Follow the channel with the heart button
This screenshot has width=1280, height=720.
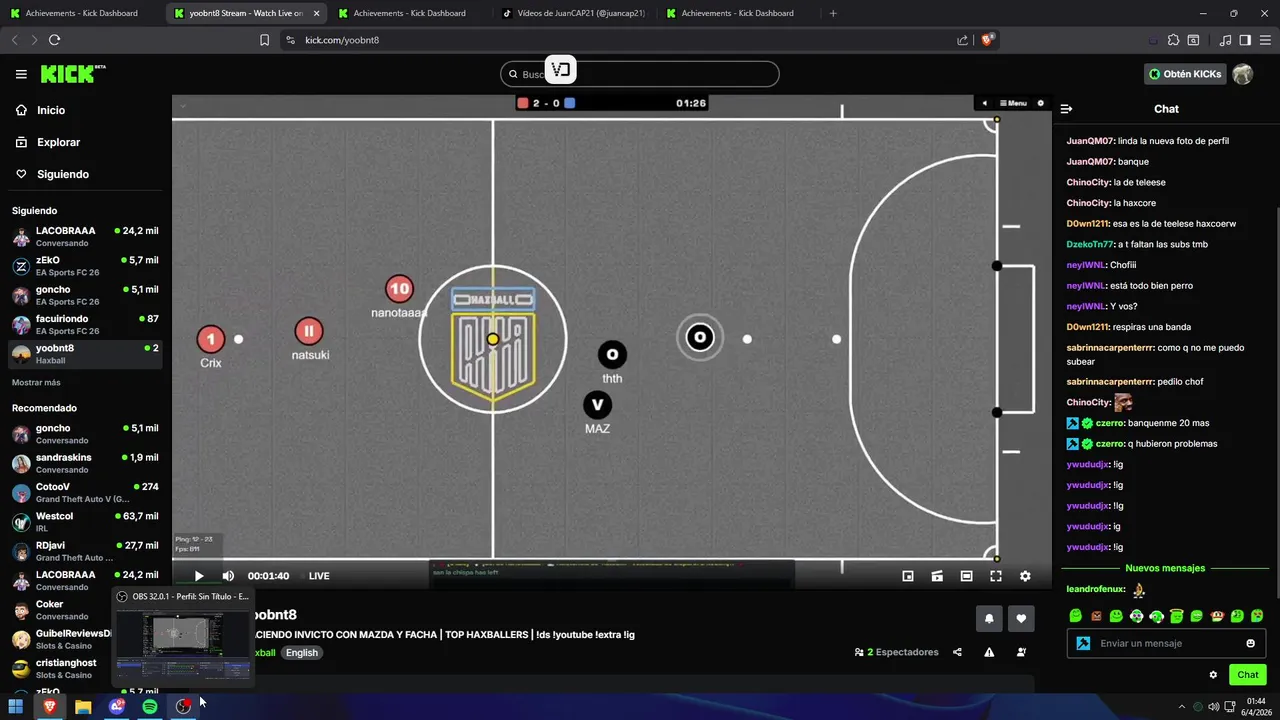(1021, 618)
